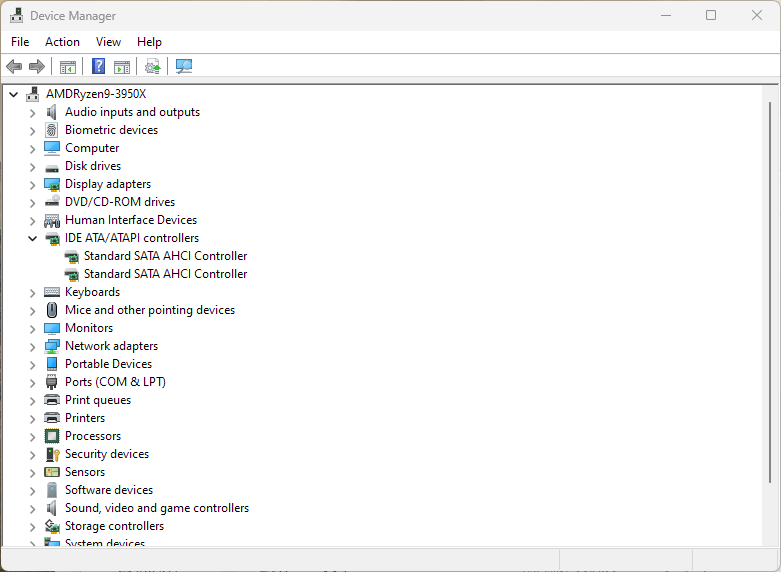Click the Display adapters icon
This screenshot has height=572, width=781.
[x=52, y=184]
